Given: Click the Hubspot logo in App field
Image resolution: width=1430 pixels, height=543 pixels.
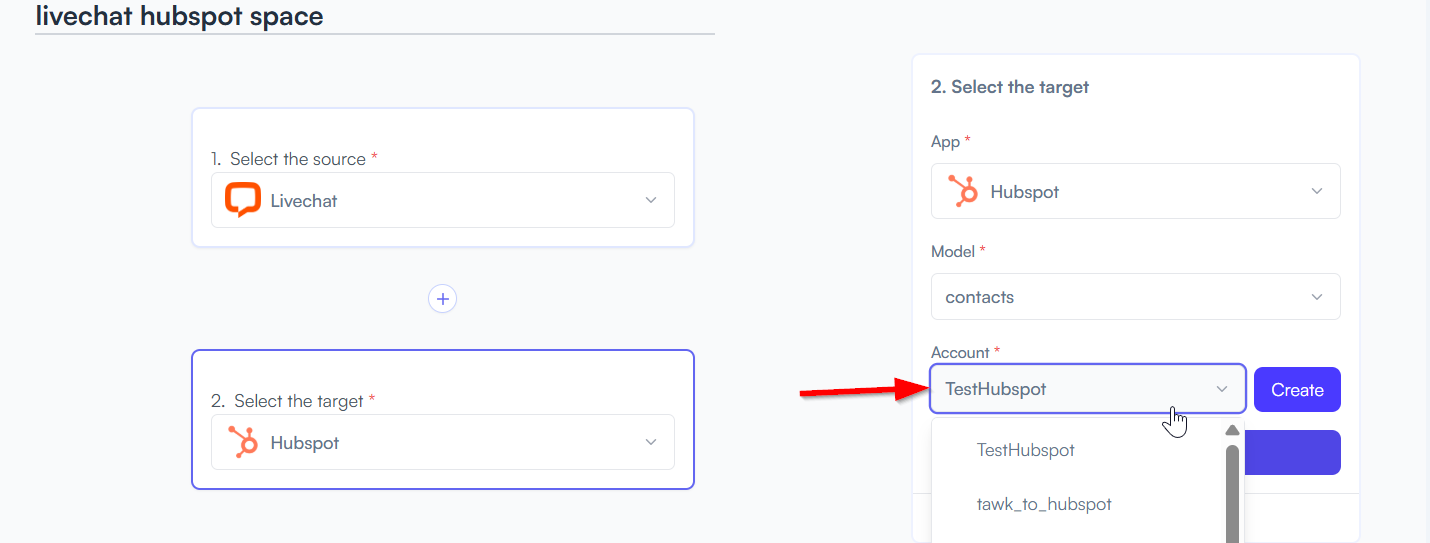Looking at the screenshot, I should pyautogui.click(x=963, y=191).
